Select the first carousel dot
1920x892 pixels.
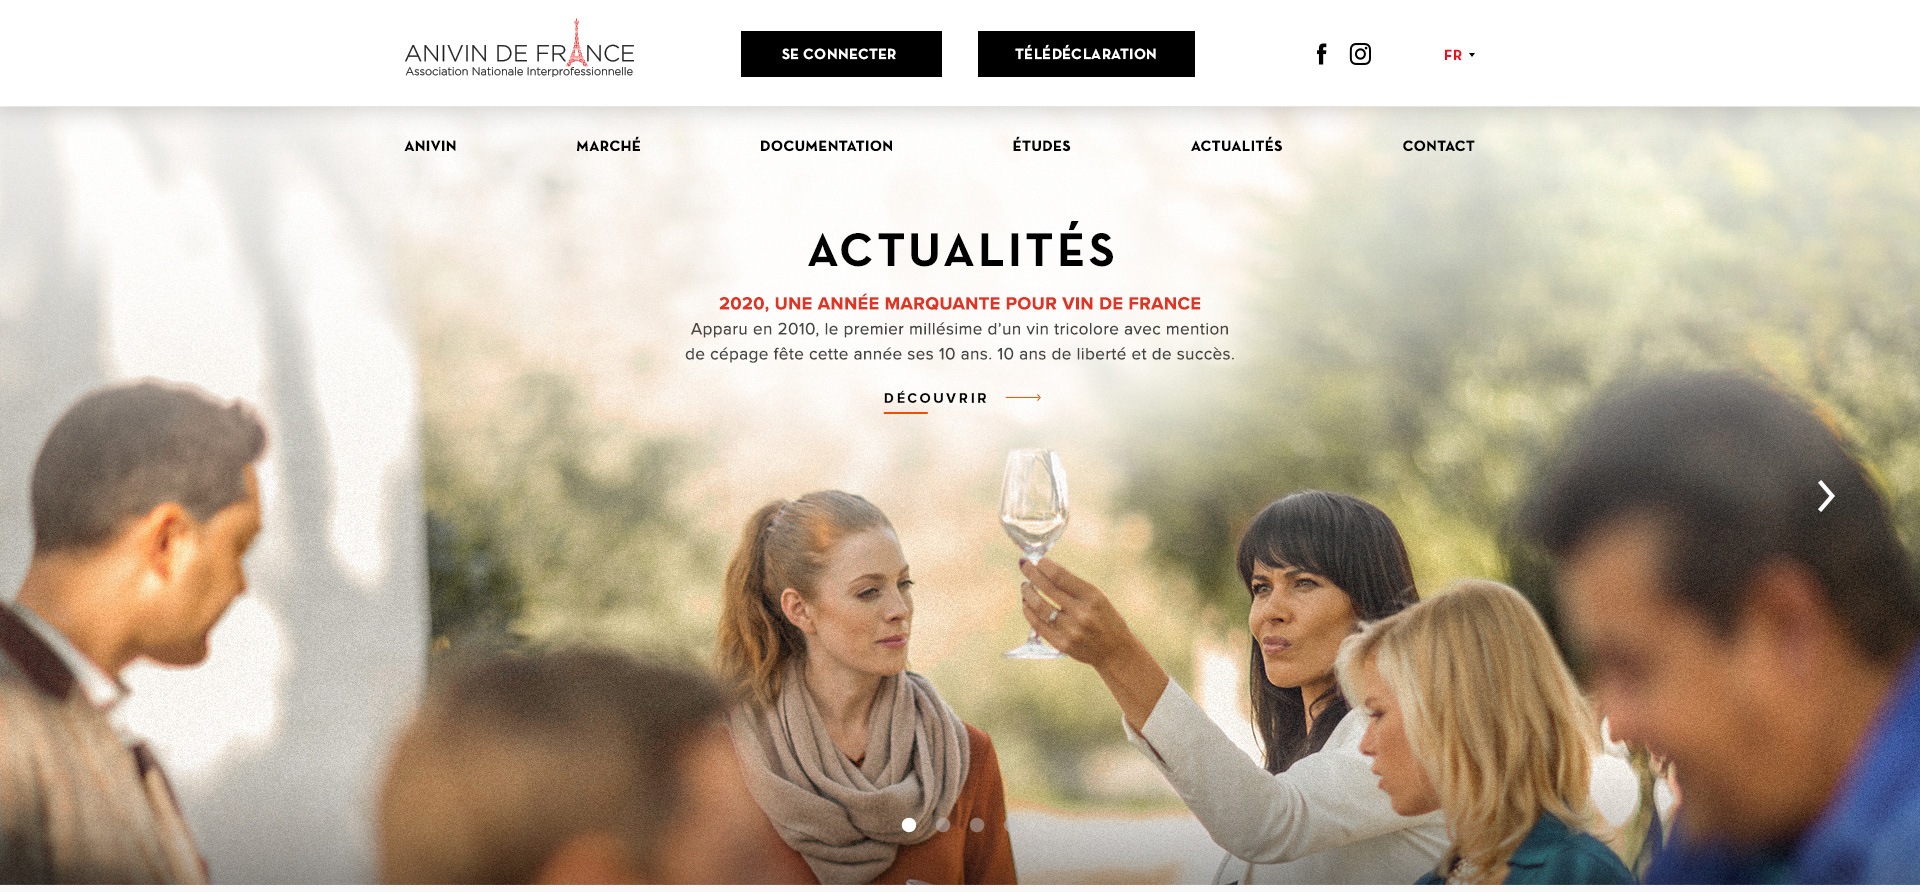tap(909, 825)
